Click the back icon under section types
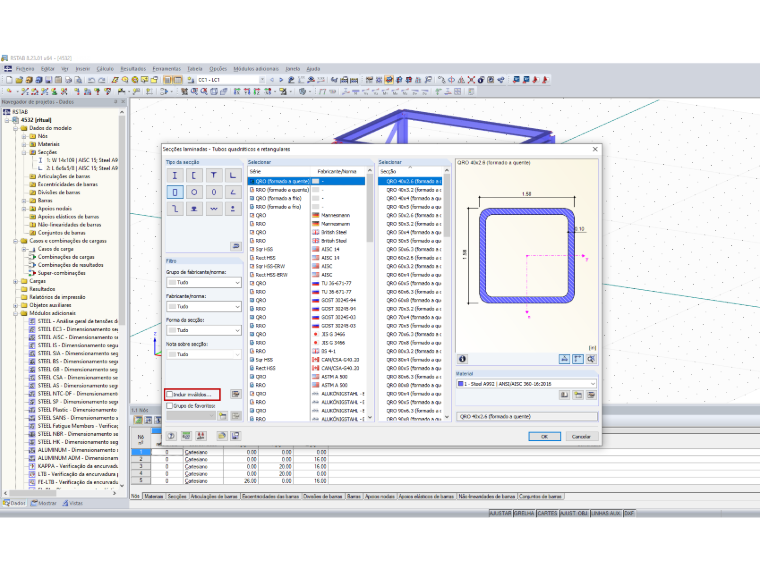Image resolution: width=760 pixels, height=570 pixels. (x=236, y=246)
